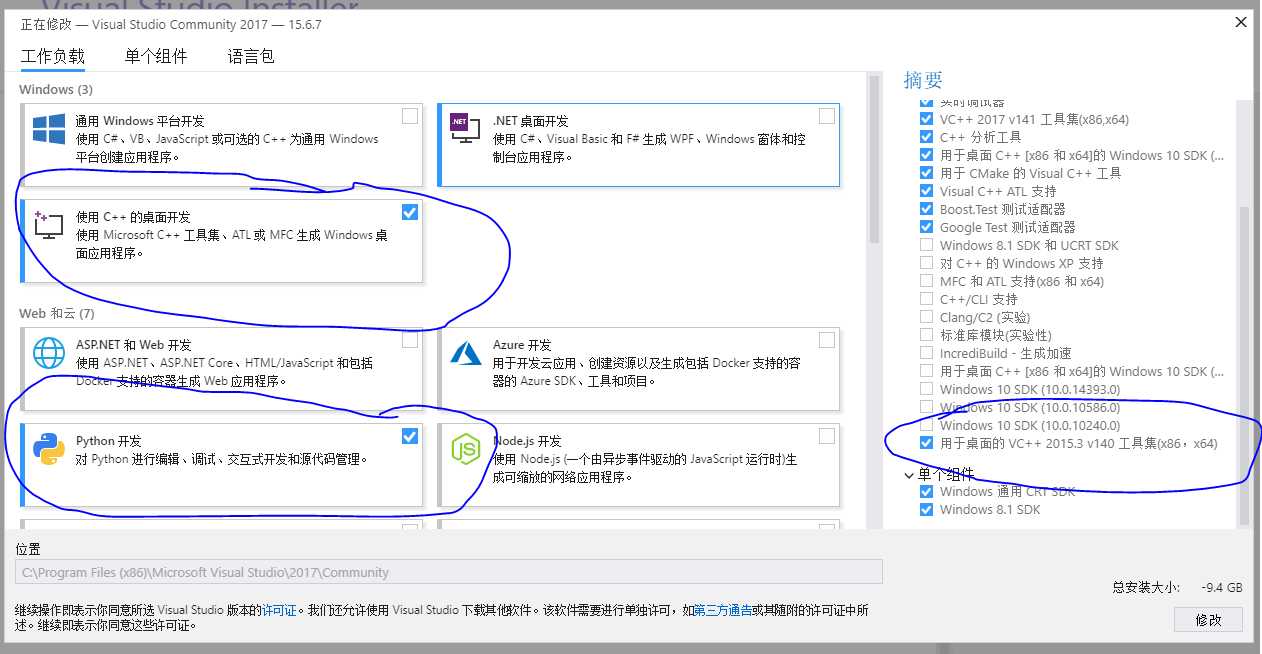The height and width of the screenshot is (654, 1262).
Task: Click the Azure 开发 logo icon
Action: [466, 353]
